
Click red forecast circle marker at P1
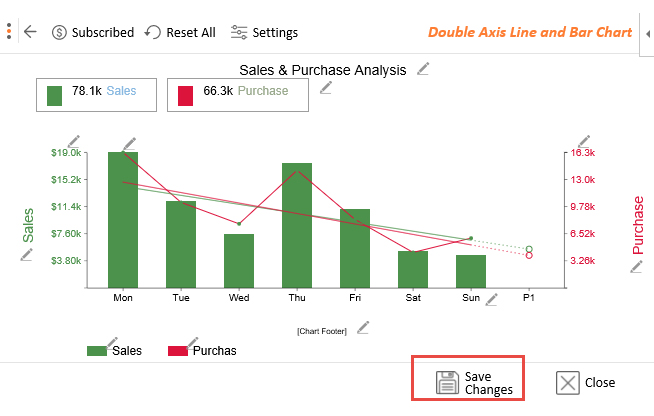529,255
